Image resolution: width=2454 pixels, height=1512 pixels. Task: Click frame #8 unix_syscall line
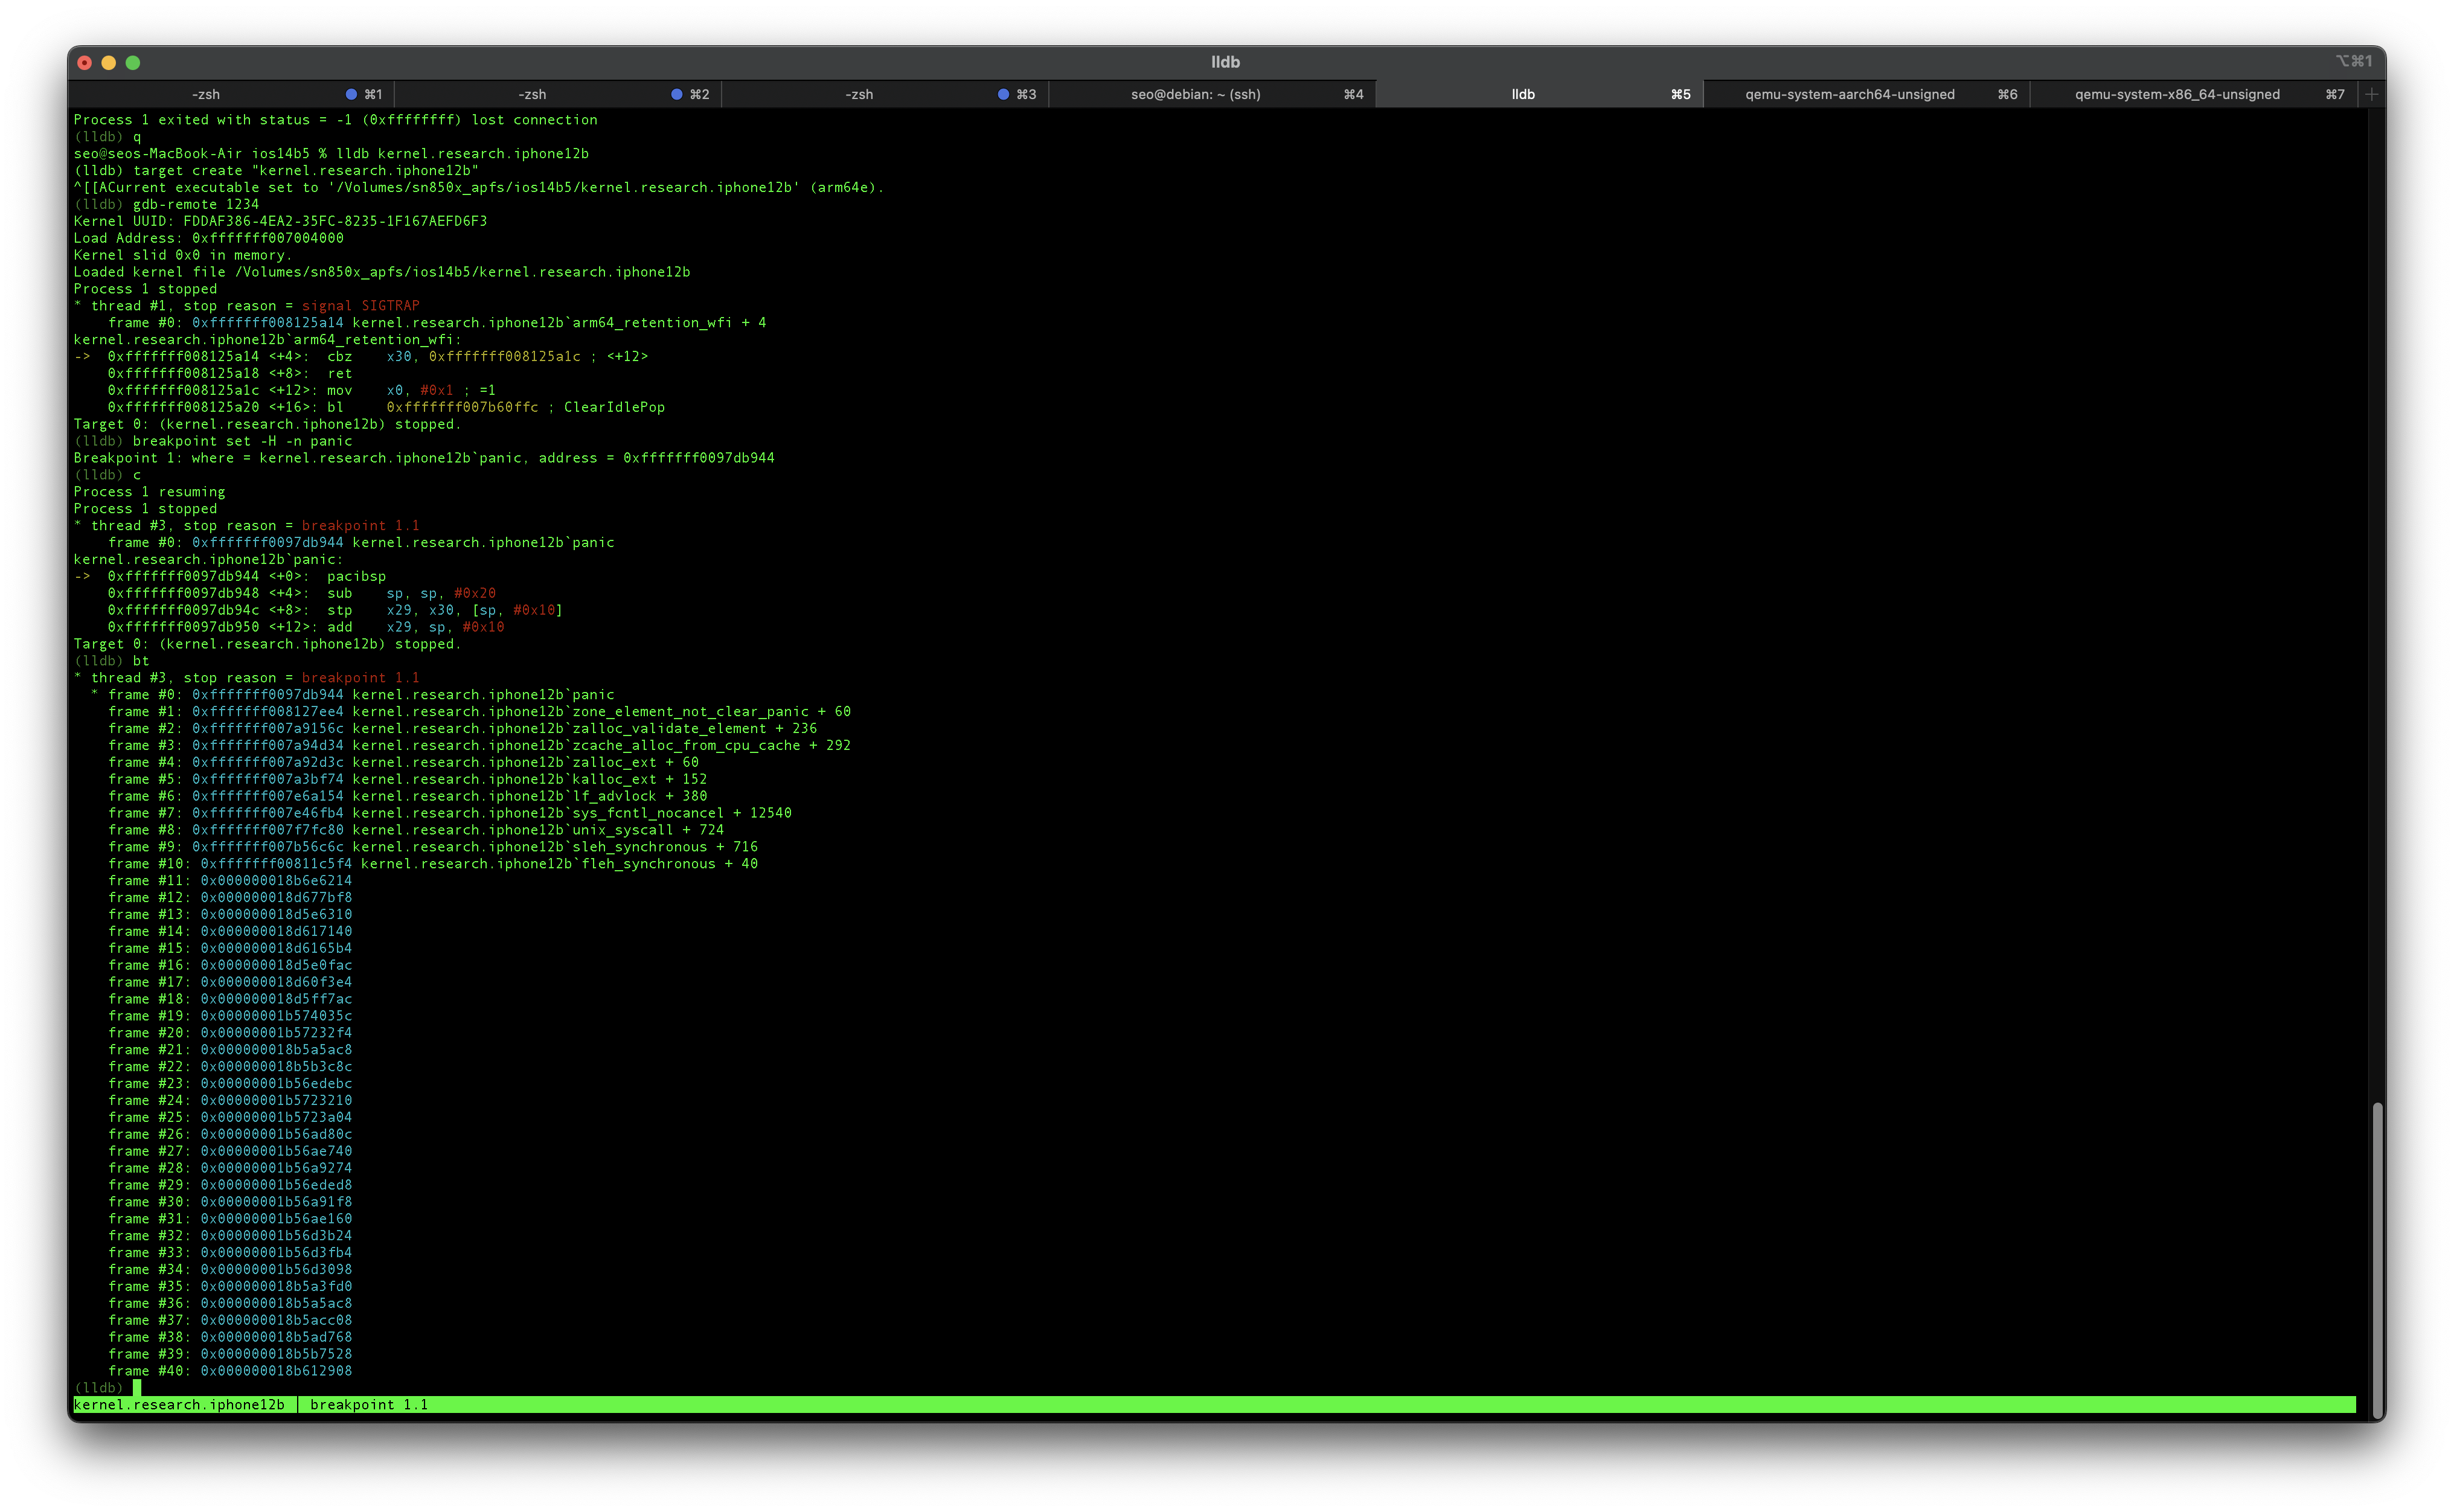tap(415, 830)
